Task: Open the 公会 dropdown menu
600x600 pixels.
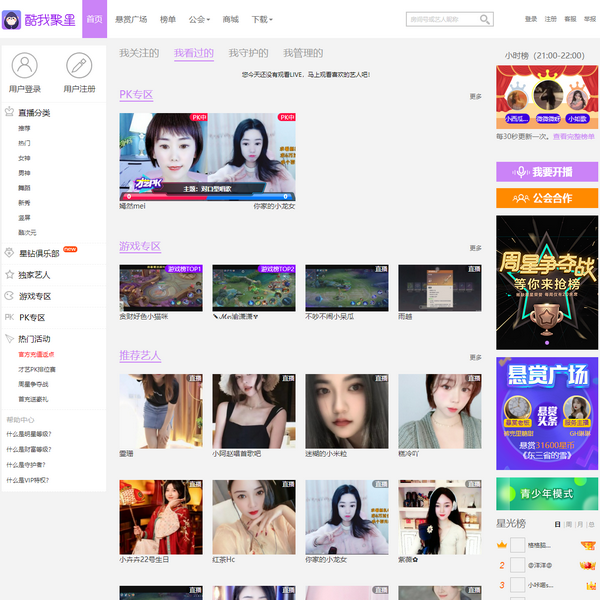Action: [199, 19]
